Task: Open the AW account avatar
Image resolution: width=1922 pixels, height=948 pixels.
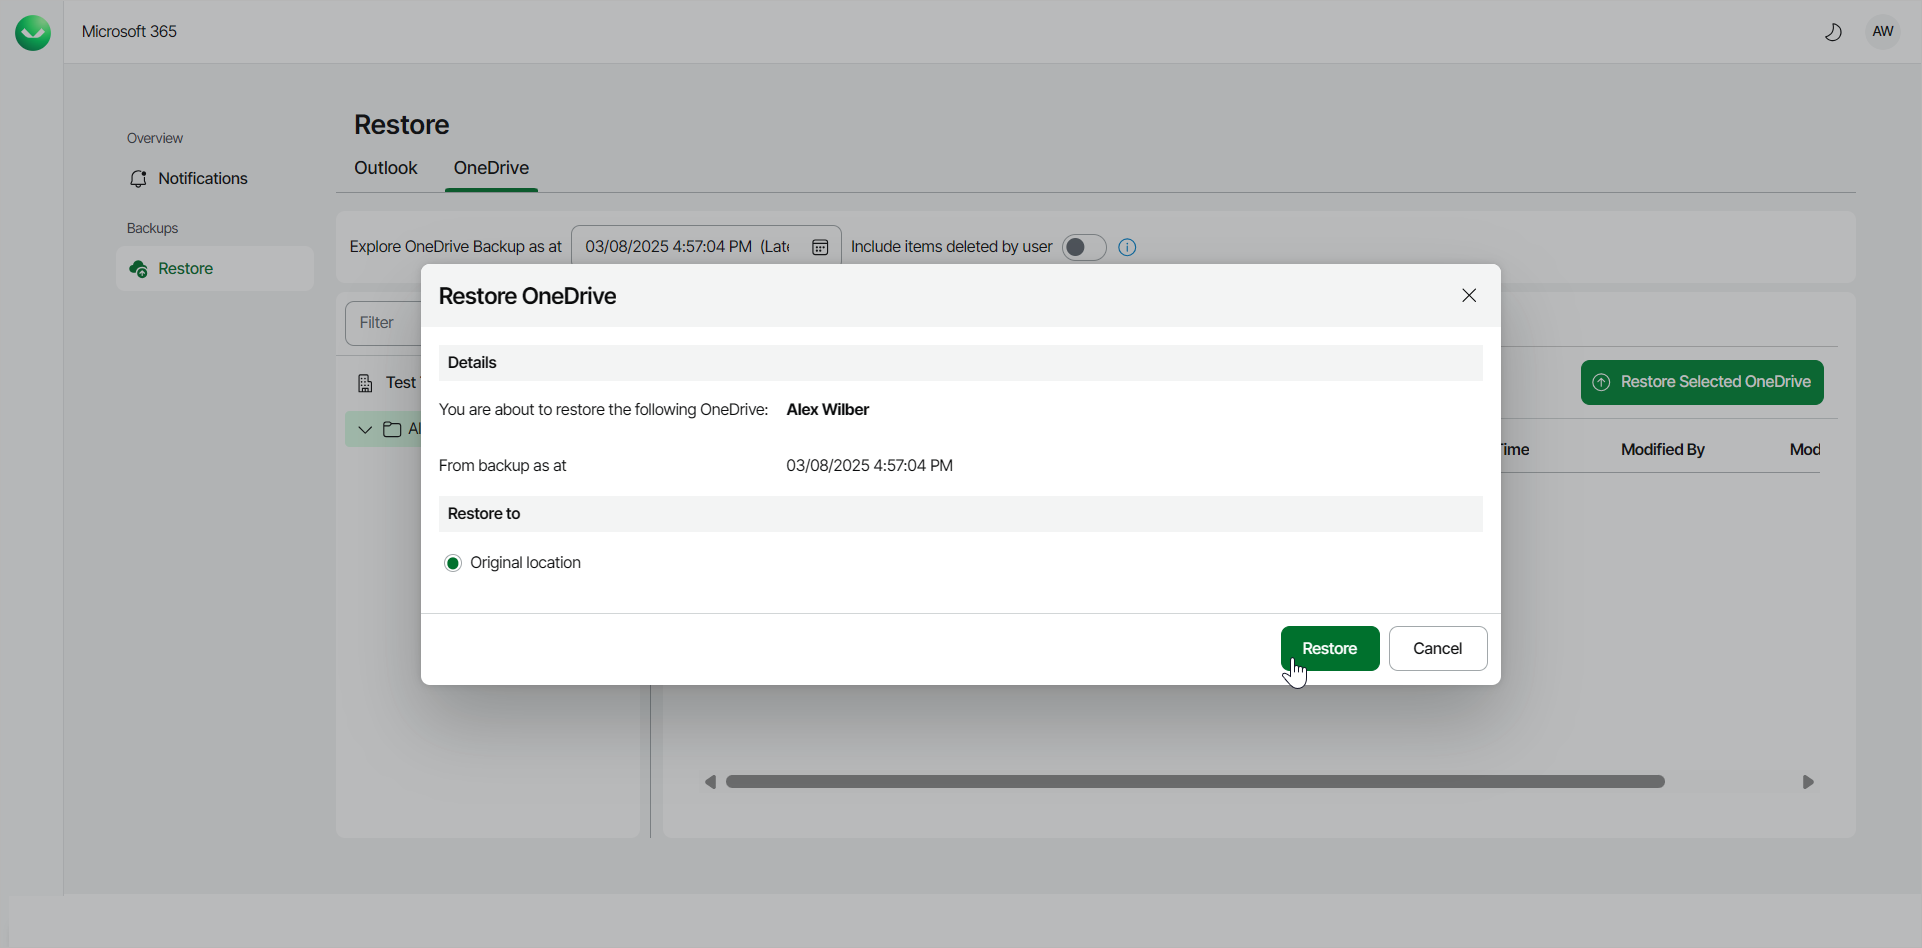Action: [1882, 31]
